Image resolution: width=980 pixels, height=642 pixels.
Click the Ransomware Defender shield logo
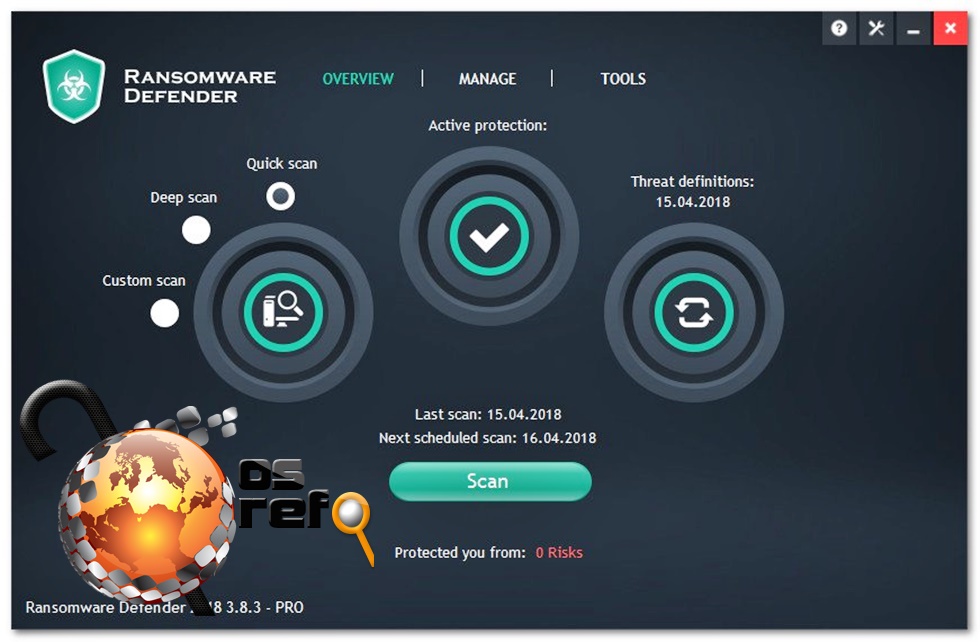[74, 86]
